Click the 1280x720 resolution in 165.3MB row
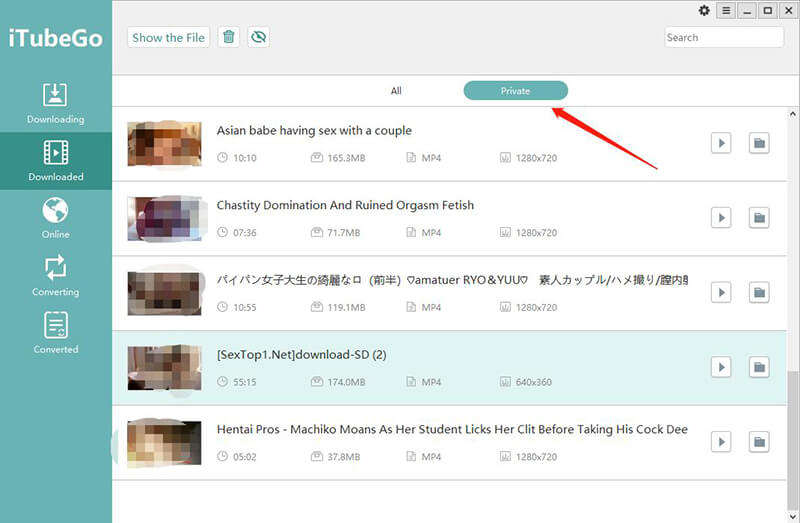Screen dimensions: 800x523 click(536, 158)
